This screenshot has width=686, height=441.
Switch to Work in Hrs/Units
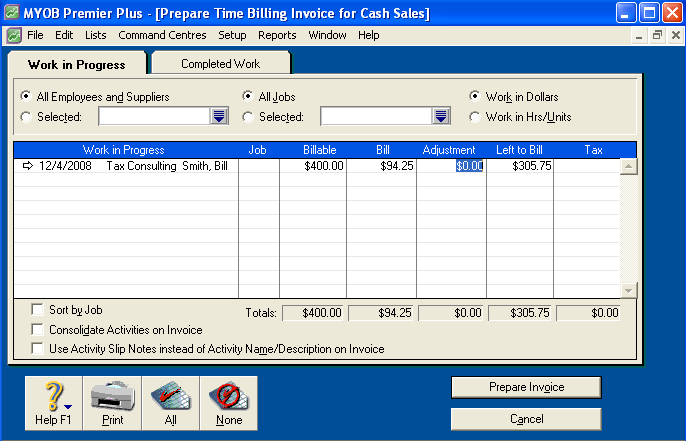pyautogui.click(x=474, y=117)
